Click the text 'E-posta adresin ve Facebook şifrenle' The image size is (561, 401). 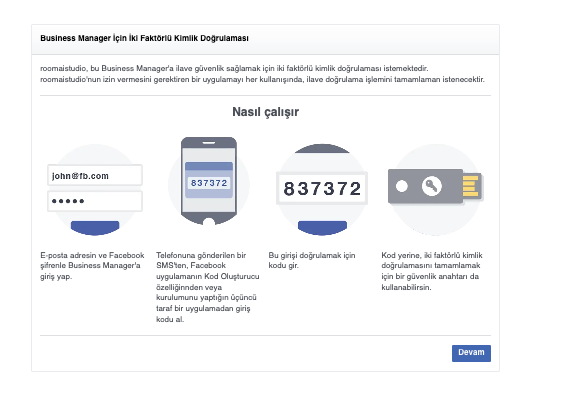(92, 260)
